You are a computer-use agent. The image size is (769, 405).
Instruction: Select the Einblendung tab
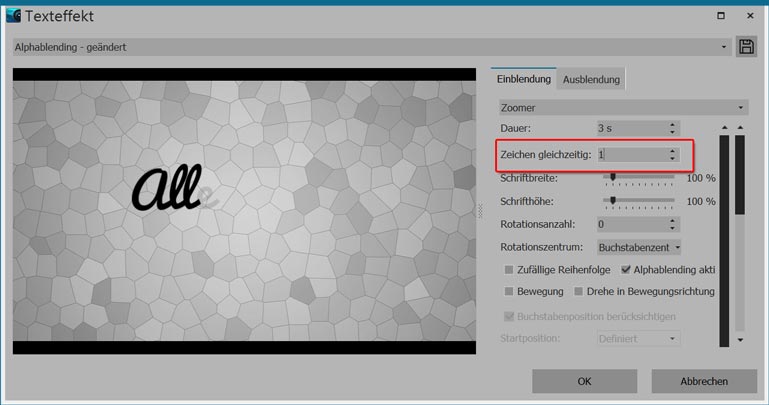pos(524,80)
